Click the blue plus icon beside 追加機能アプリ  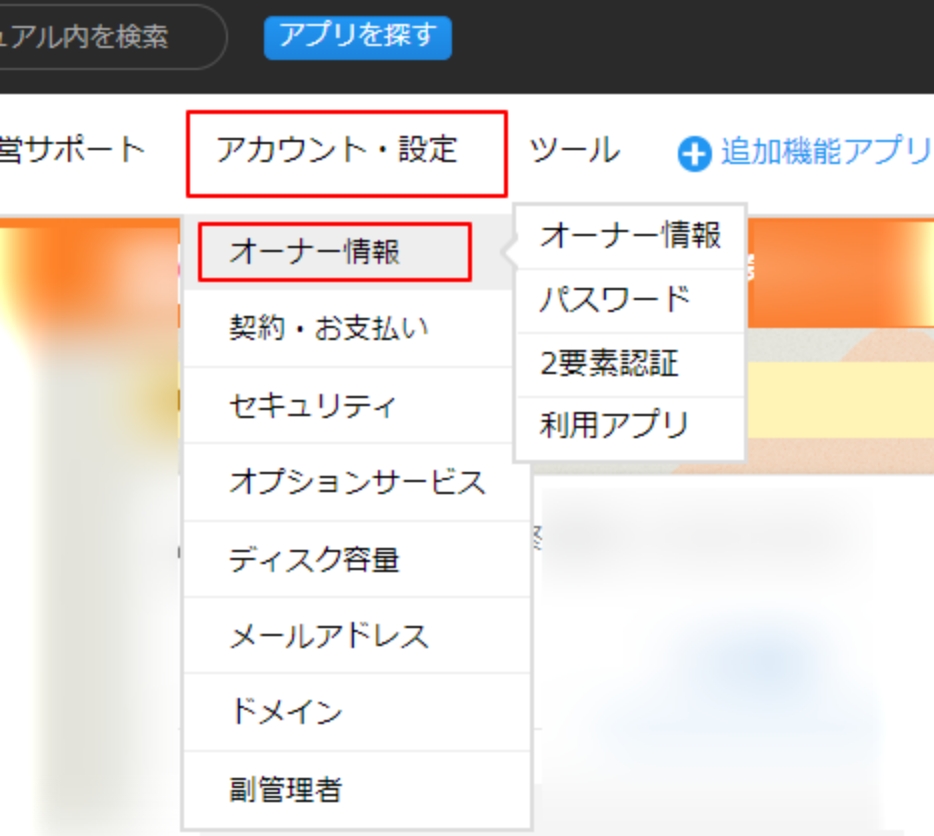point(693,154)
